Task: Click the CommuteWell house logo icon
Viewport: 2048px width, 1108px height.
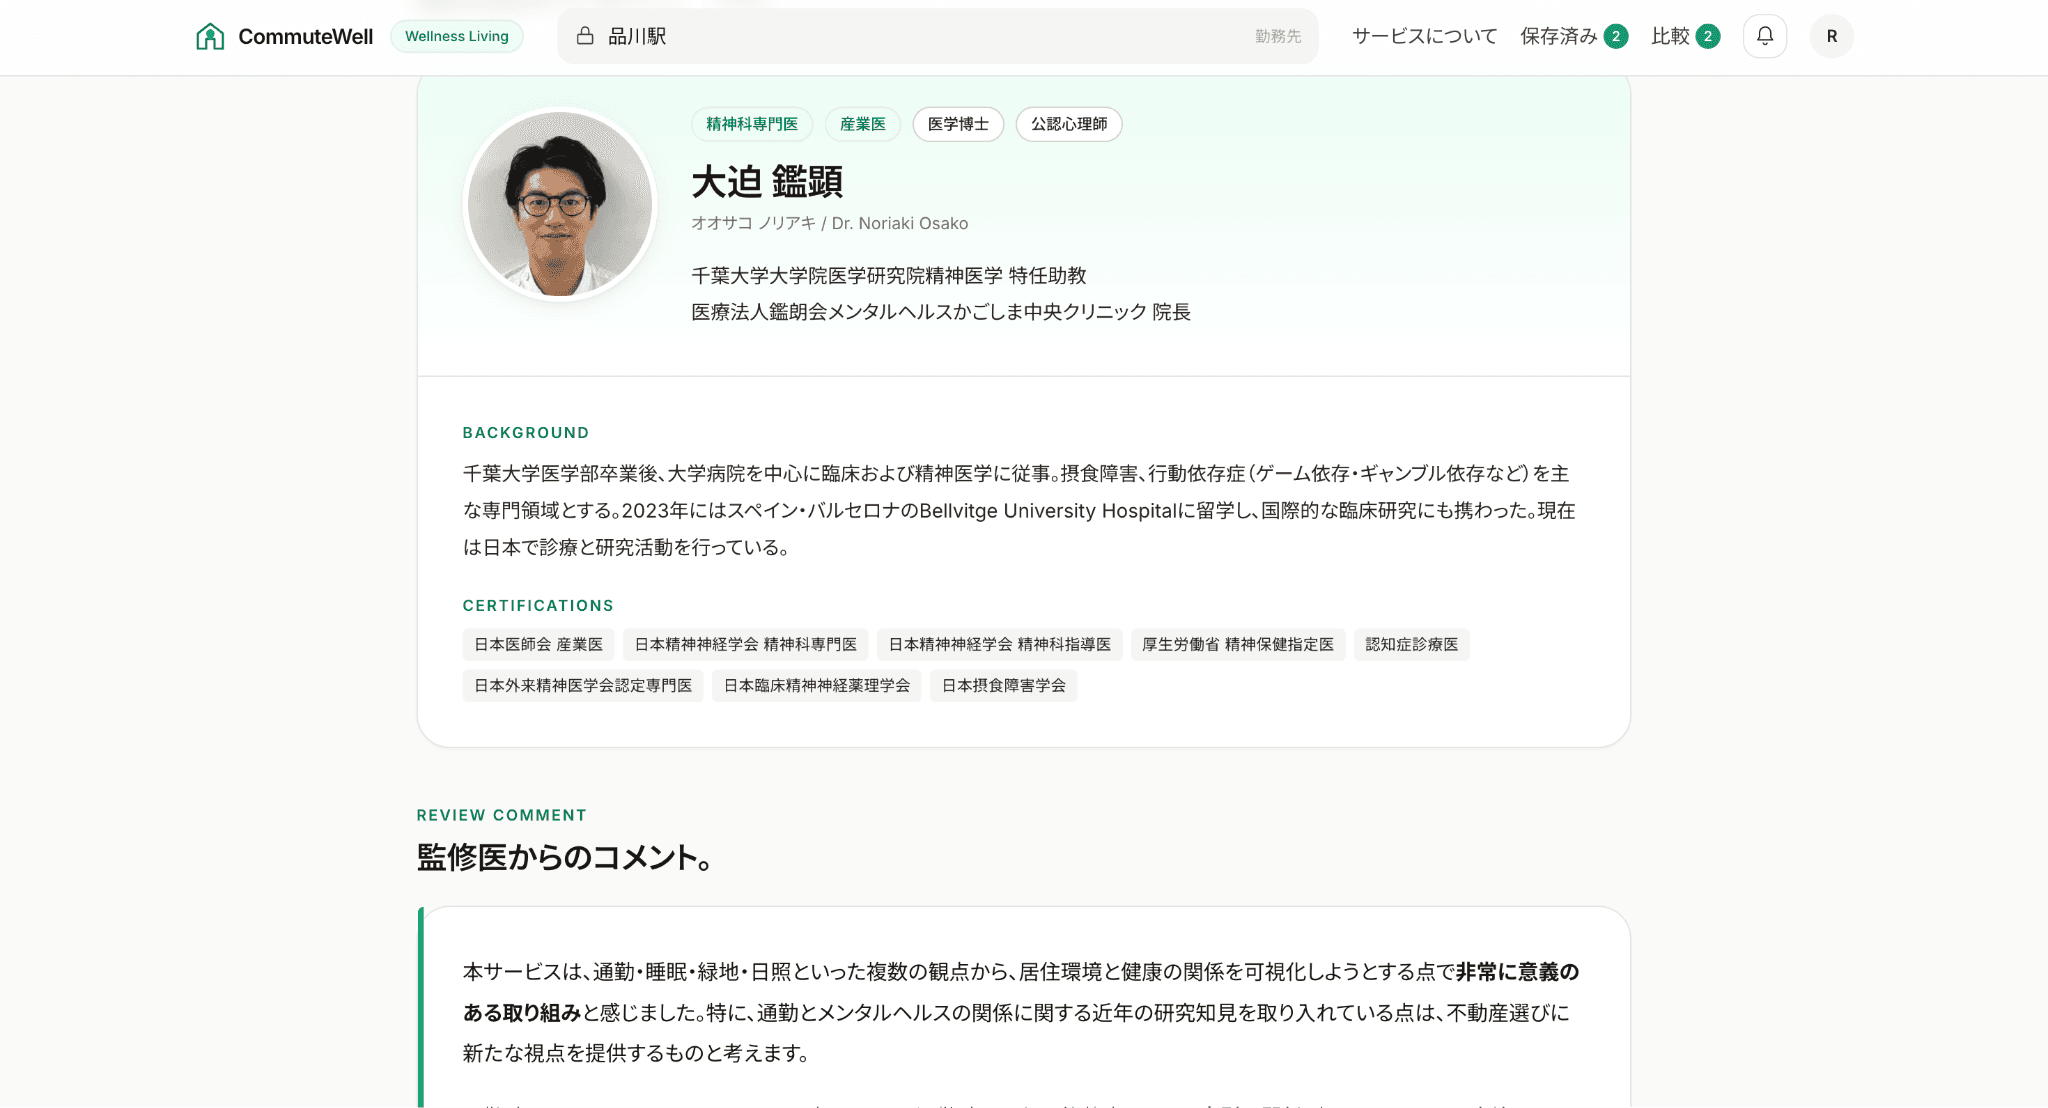Action: point(211,35)
